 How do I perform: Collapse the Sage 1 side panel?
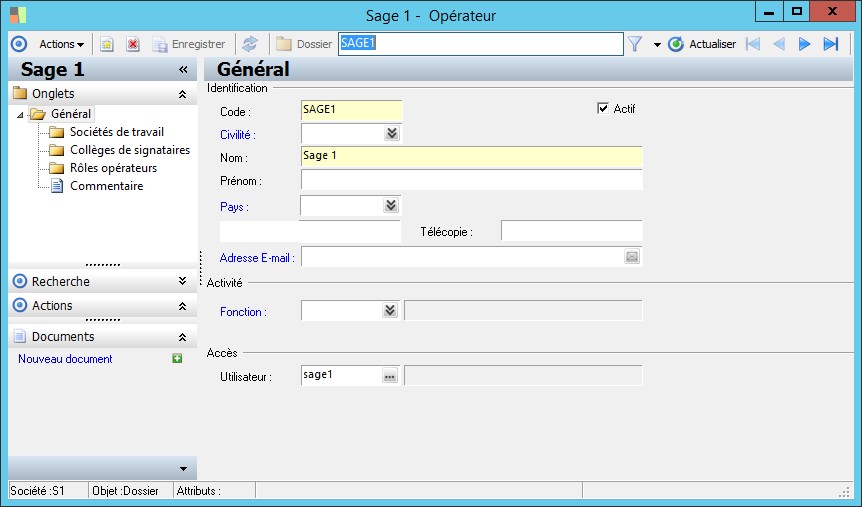pyautogui.click(x=183, y=70)
